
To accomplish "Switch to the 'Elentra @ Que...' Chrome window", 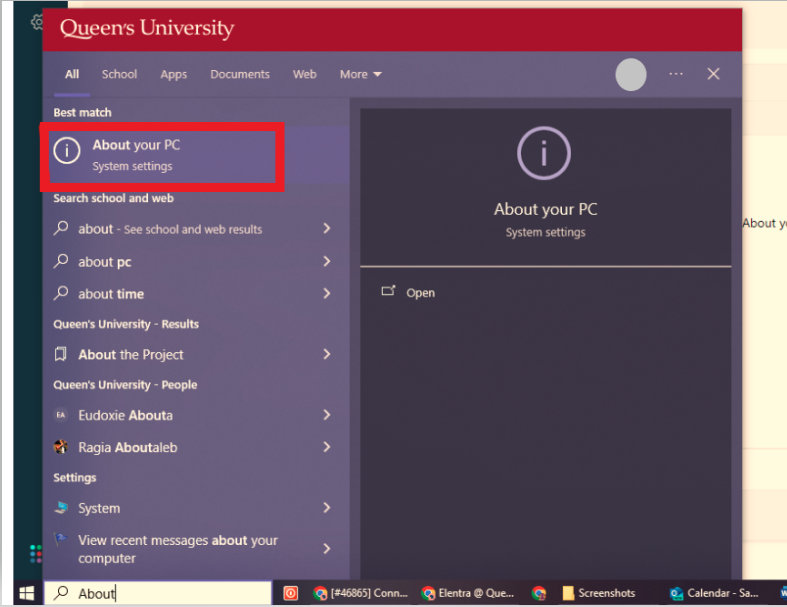I will point(468,593).
